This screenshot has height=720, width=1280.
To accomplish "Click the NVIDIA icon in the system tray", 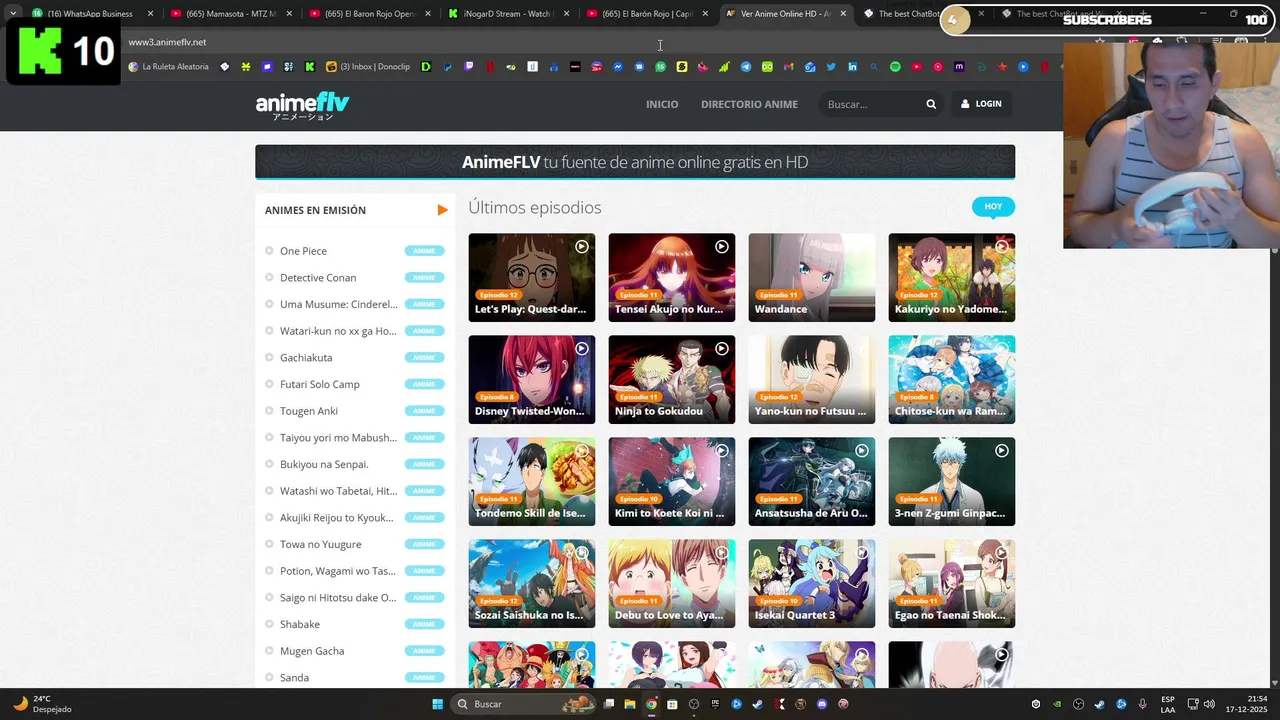I will pyautogui.click(x=1057, y=704).
